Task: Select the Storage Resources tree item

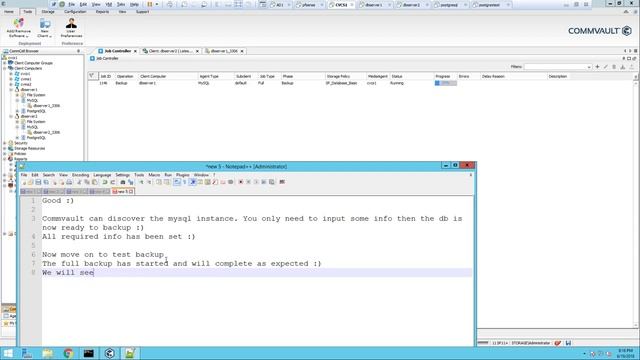Action: point(29,149)
